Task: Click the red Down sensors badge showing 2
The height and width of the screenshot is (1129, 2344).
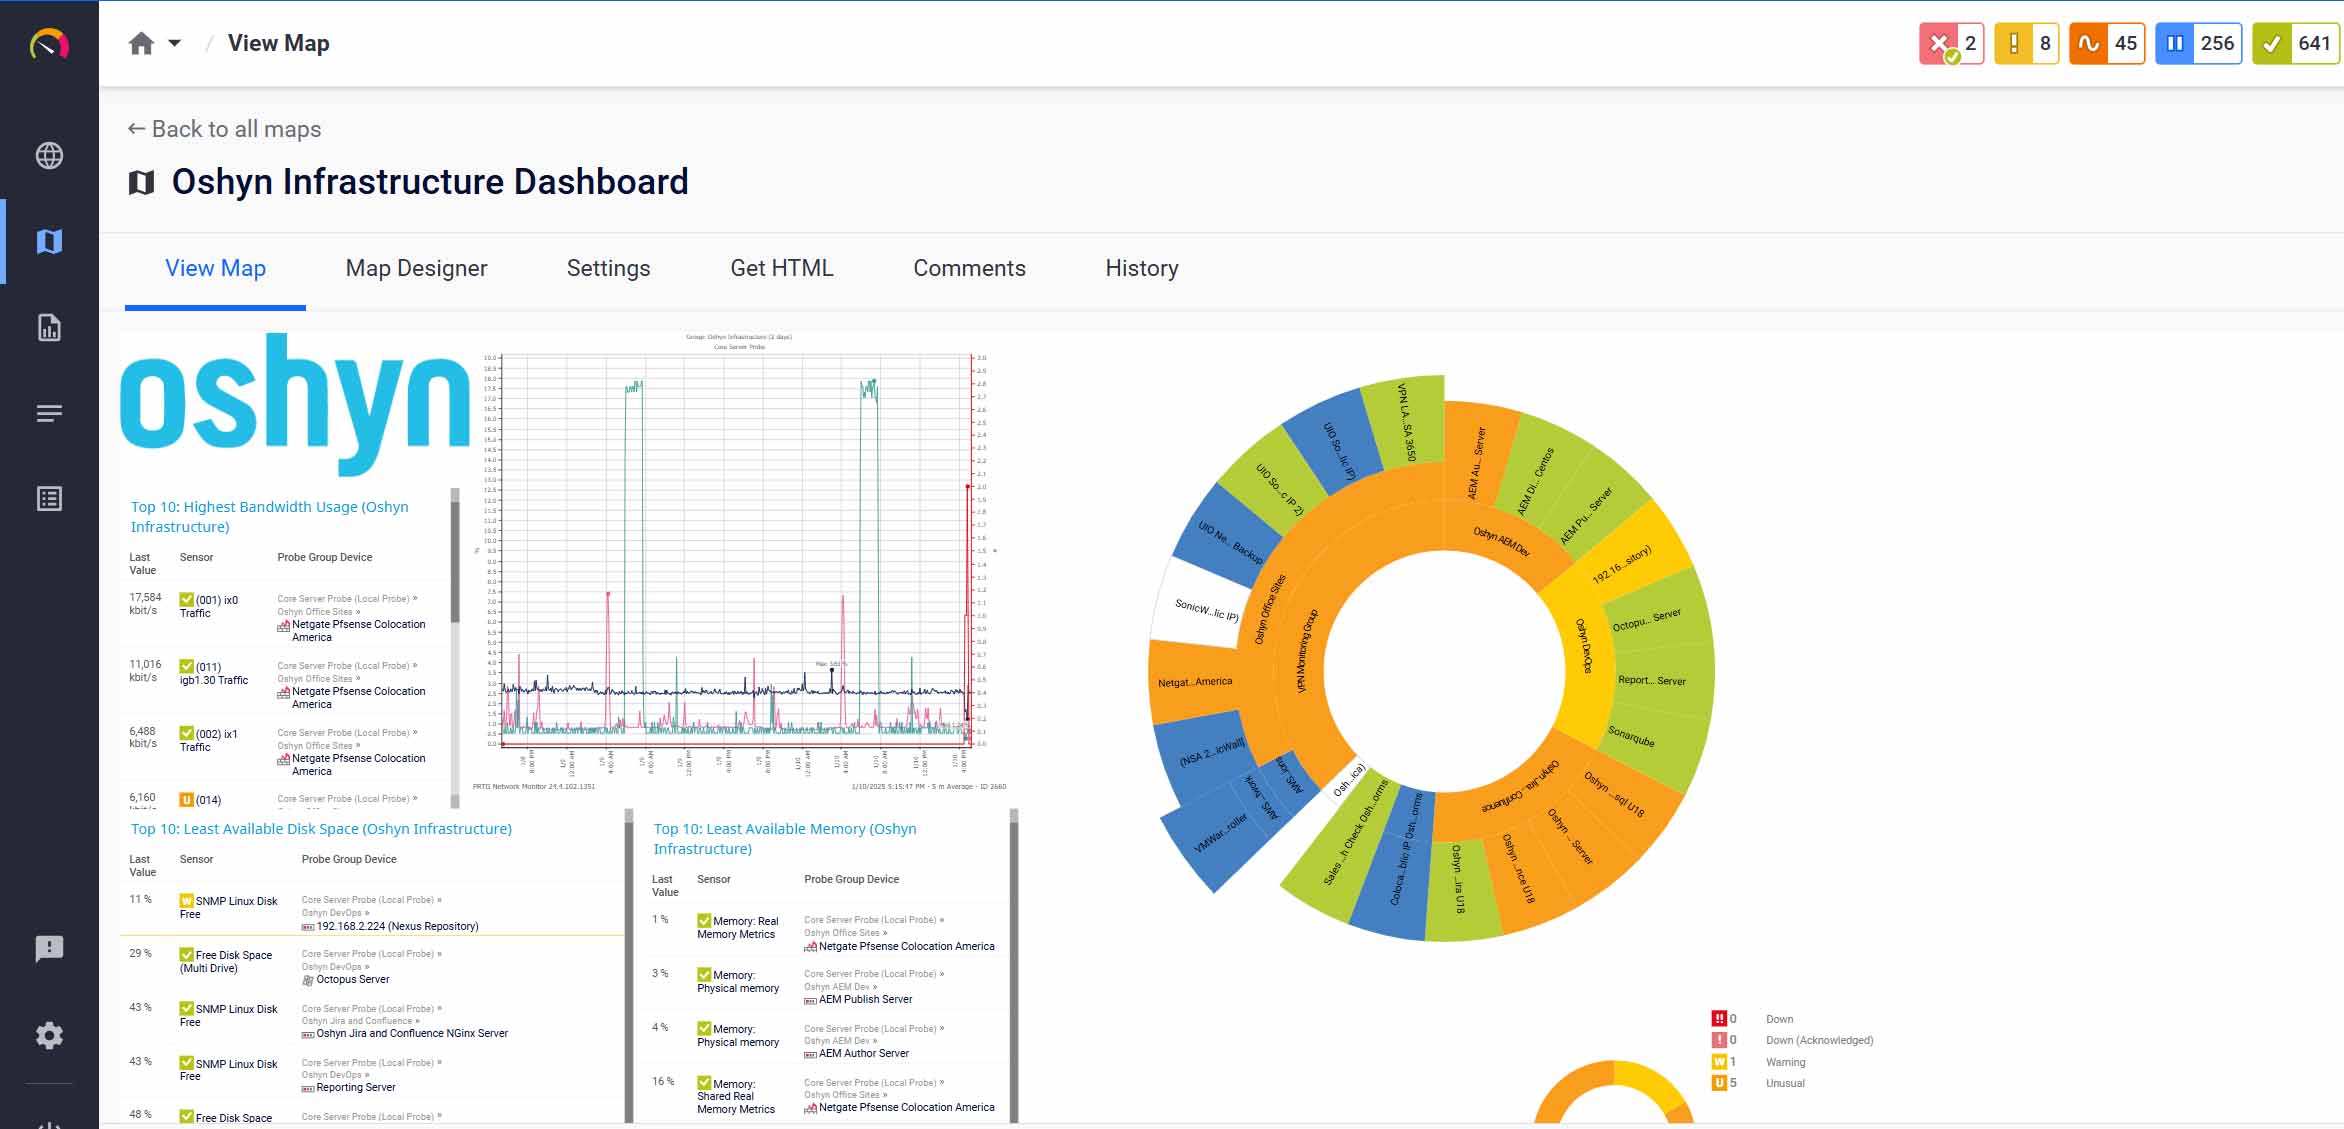Action: coord(1951,43)
